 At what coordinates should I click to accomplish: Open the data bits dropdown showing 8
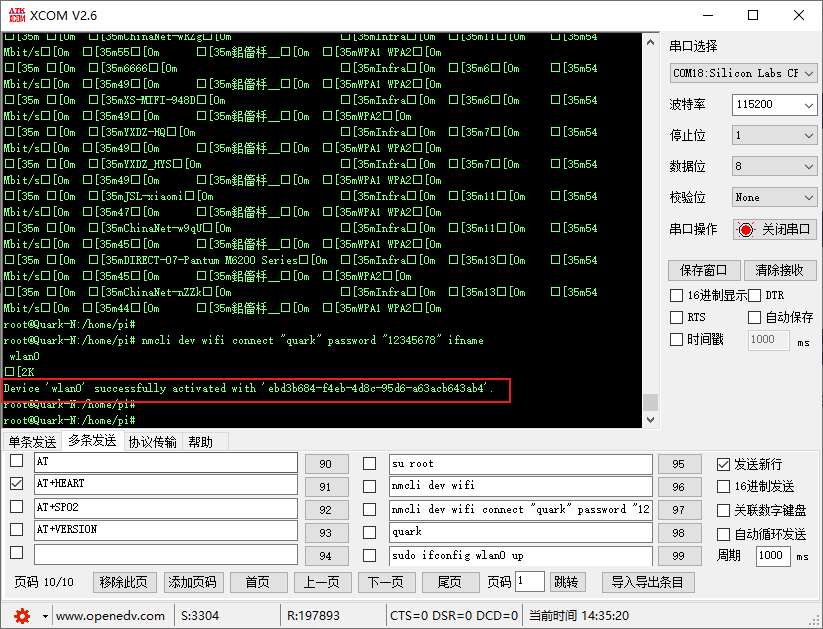tap(774, 166)
